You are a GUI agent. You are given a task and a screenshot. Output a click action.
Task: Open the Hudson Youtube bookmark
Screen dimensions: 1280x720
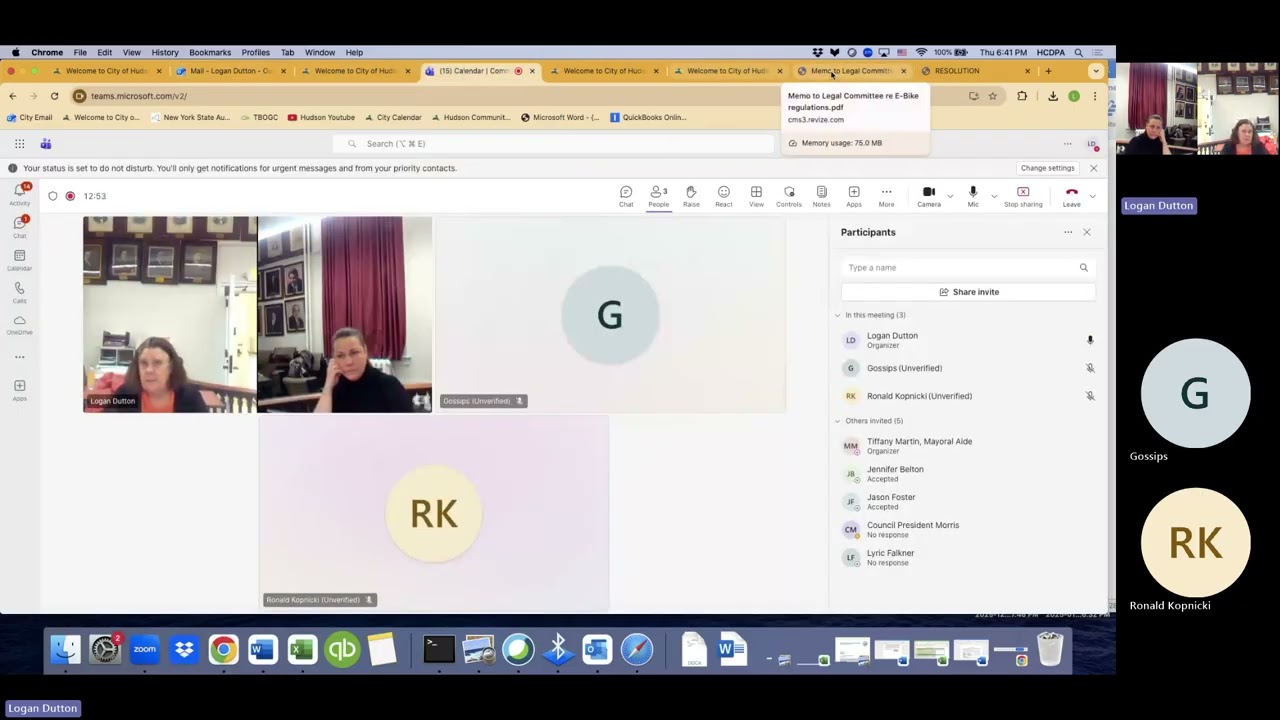pyautogui.click(x=321, y=117)
